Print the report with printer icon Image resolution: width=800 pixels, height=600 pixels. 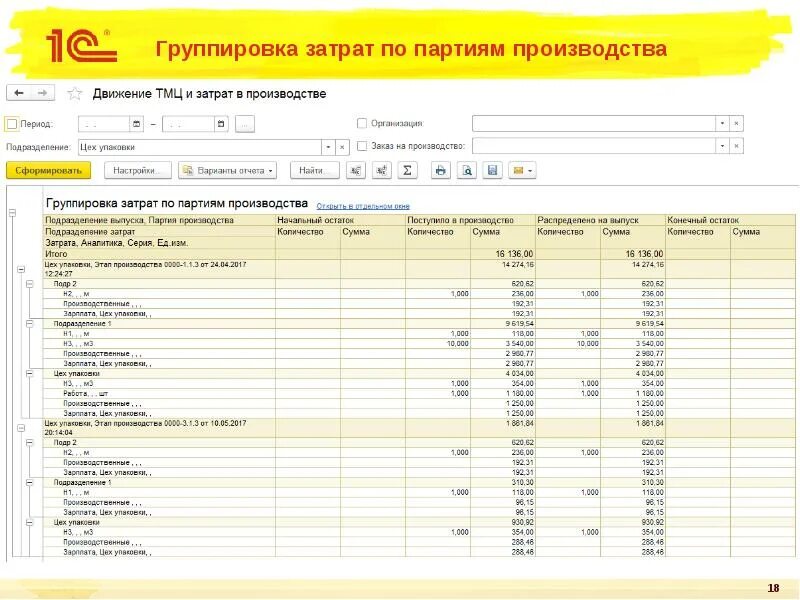tap(441, 170)
